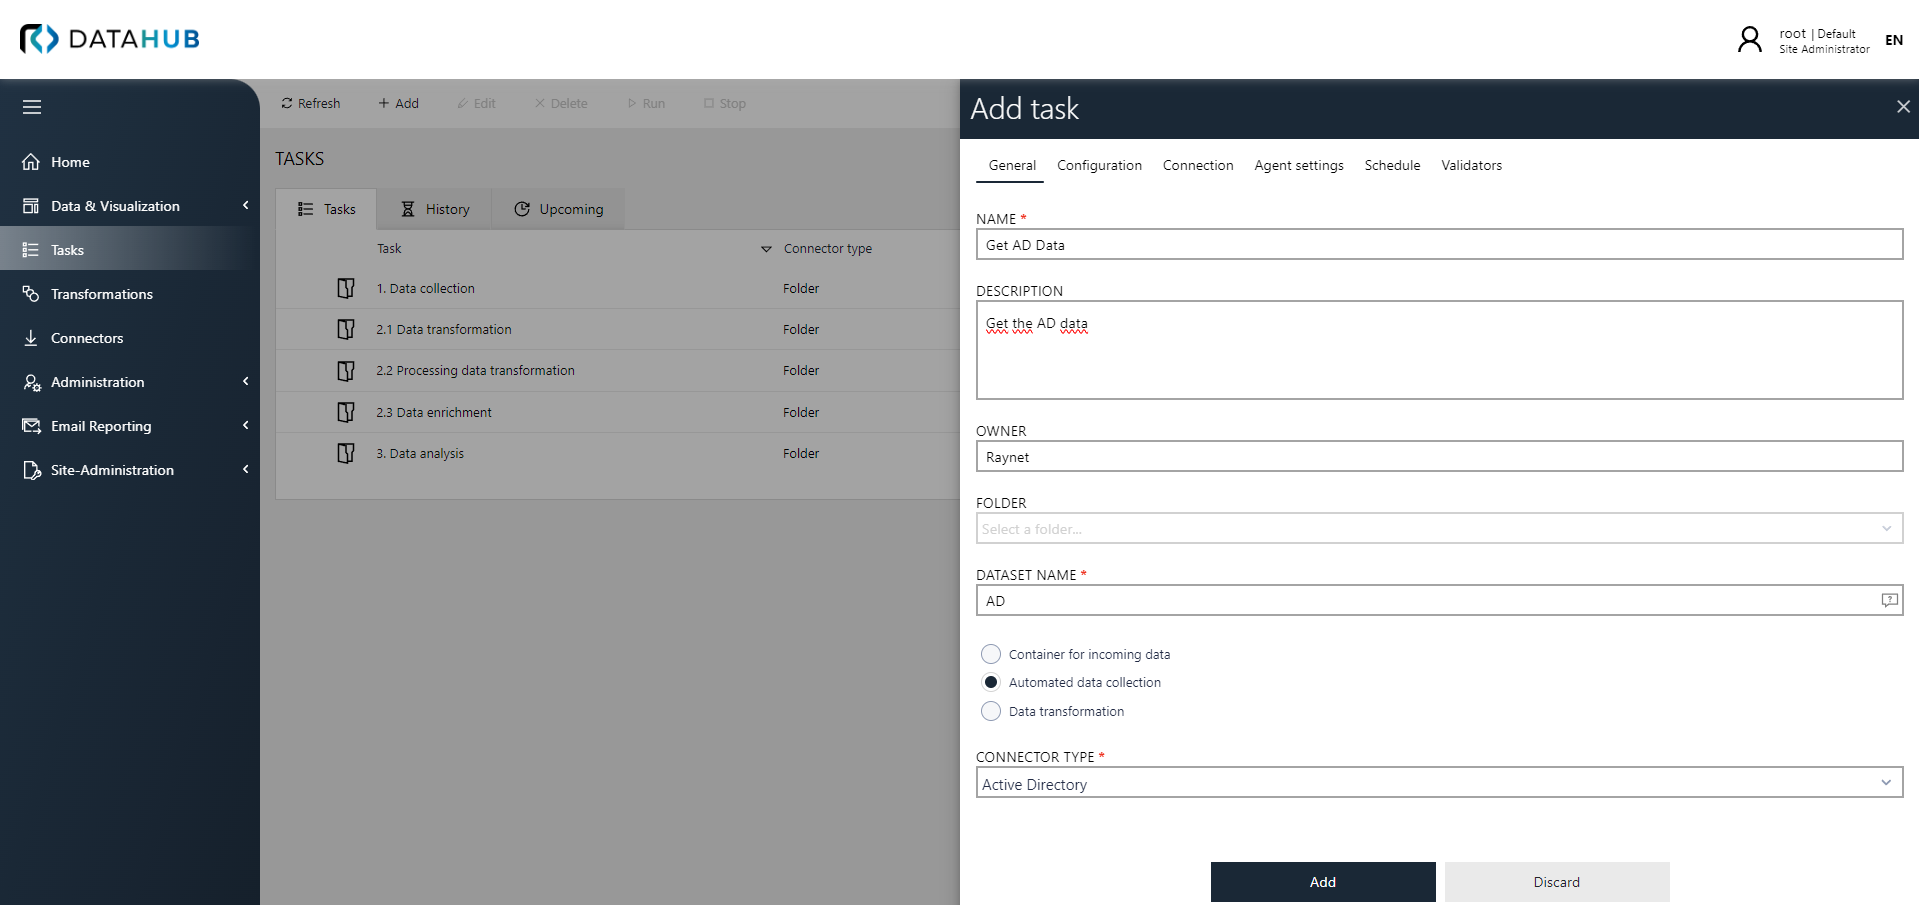Open the History tab in Tasks view
Screen dimensions: 1919x905
[x=434, y=209]
